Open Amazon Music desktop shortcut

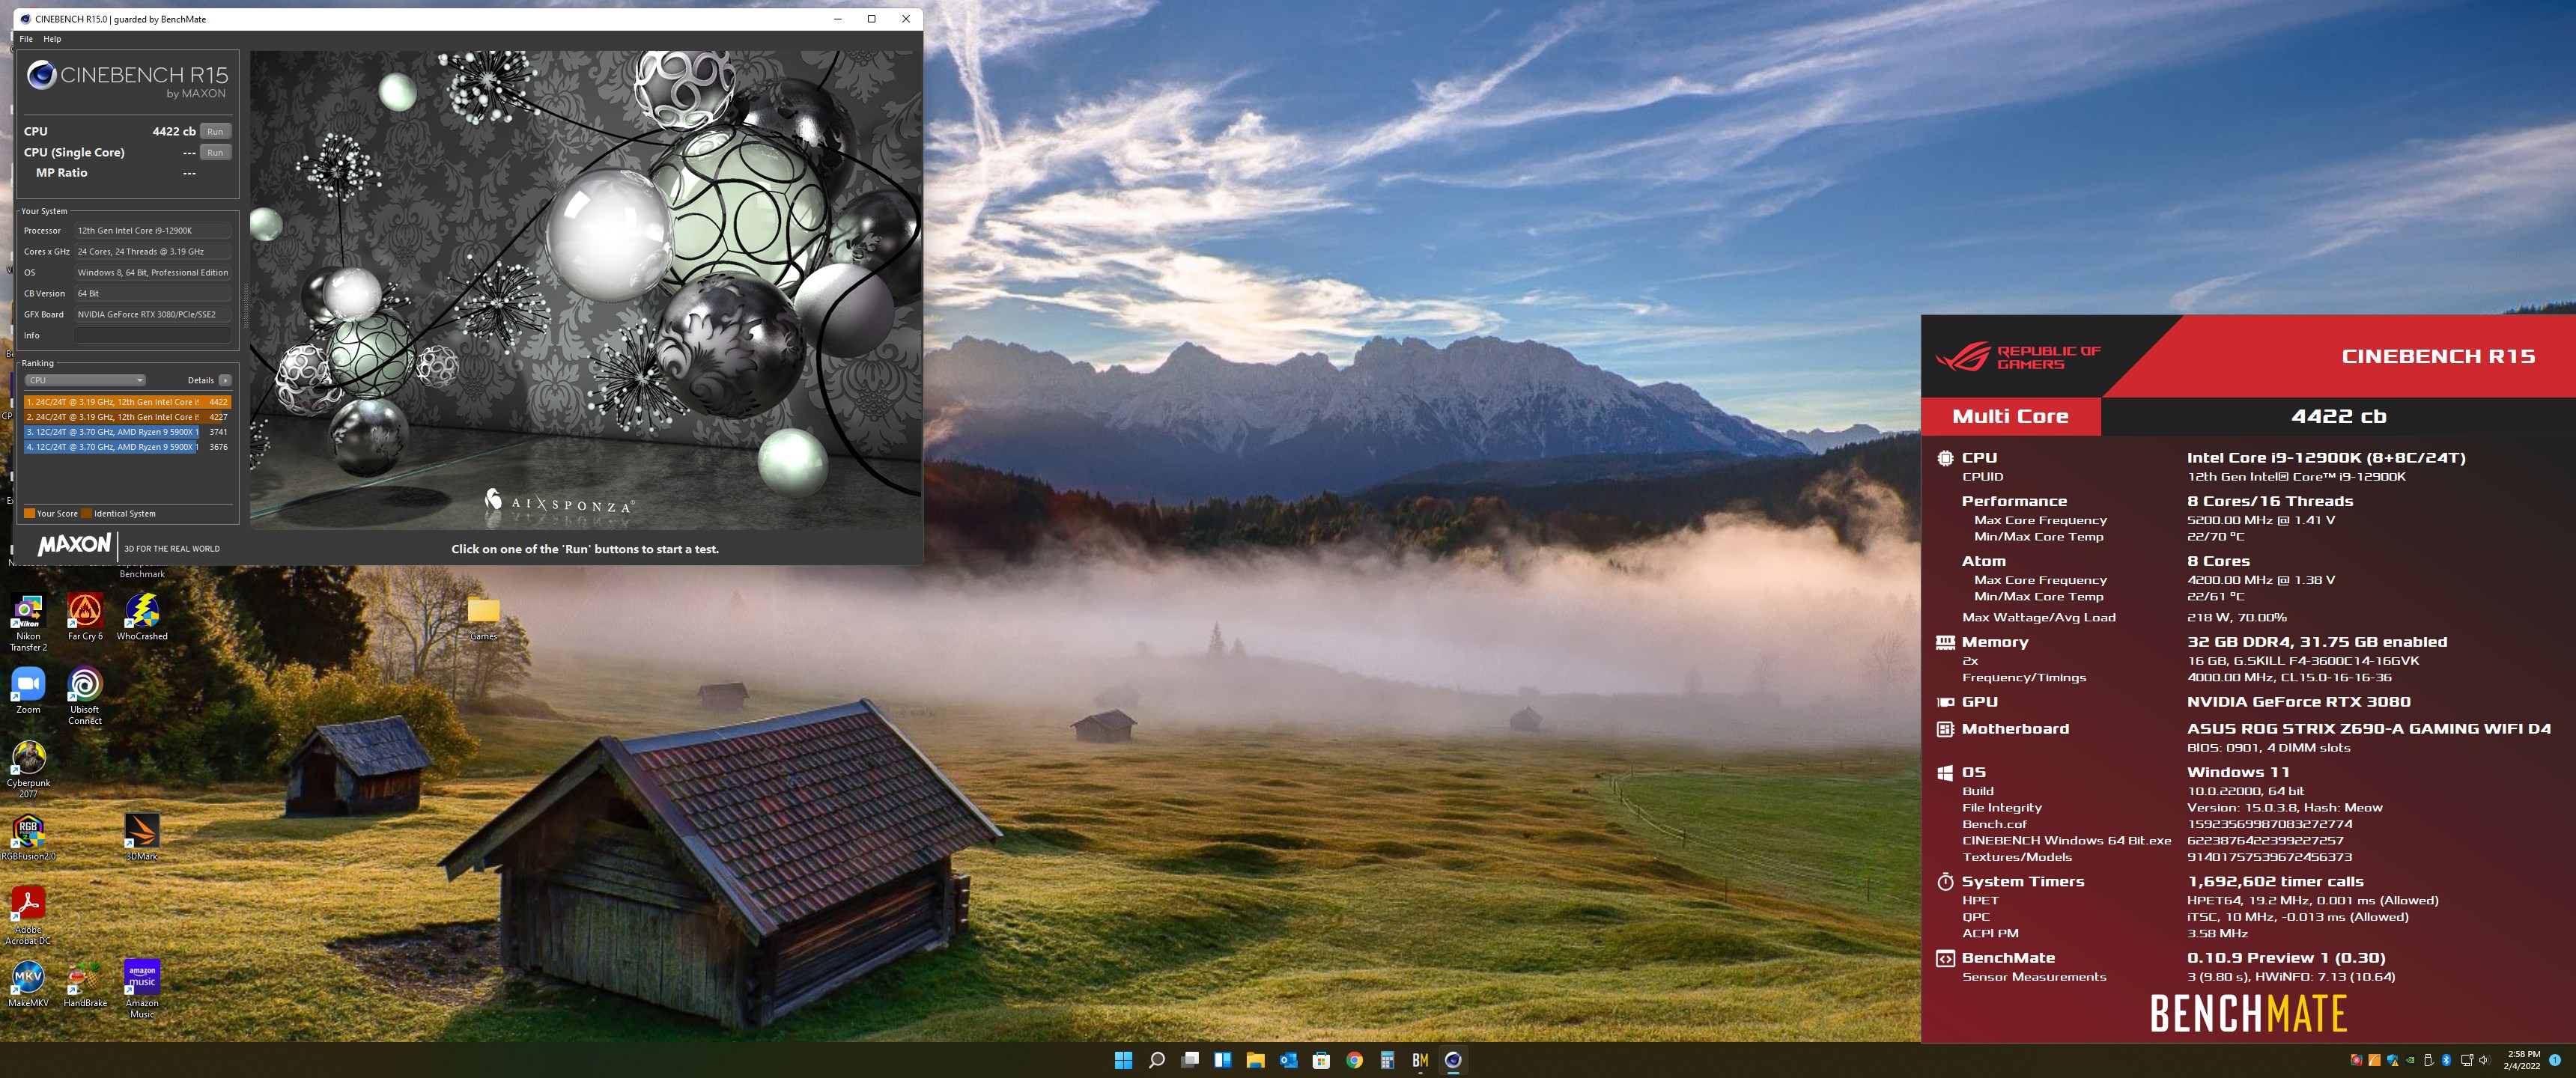pyautogui.click(x=142, y=990)
